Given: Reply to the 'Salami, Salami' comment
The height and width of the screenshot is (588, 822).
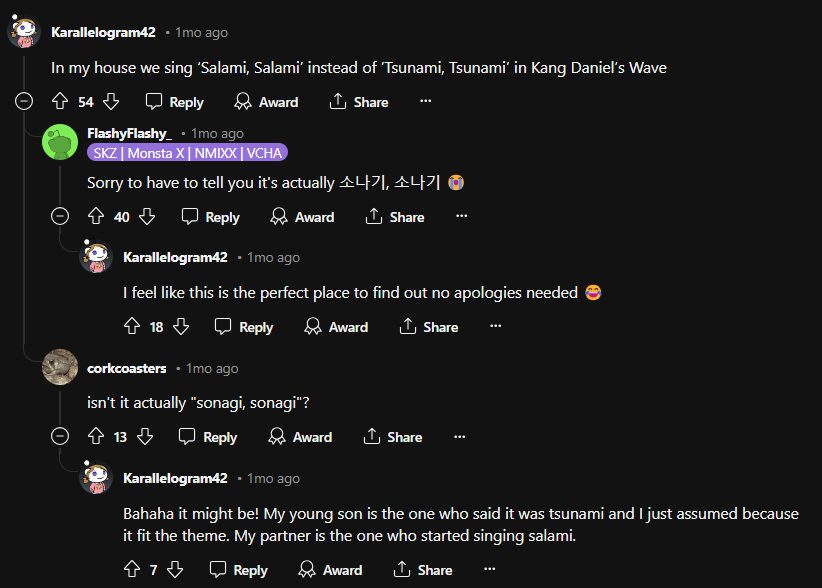Looking at the screenshot, I should coord(174,101).
